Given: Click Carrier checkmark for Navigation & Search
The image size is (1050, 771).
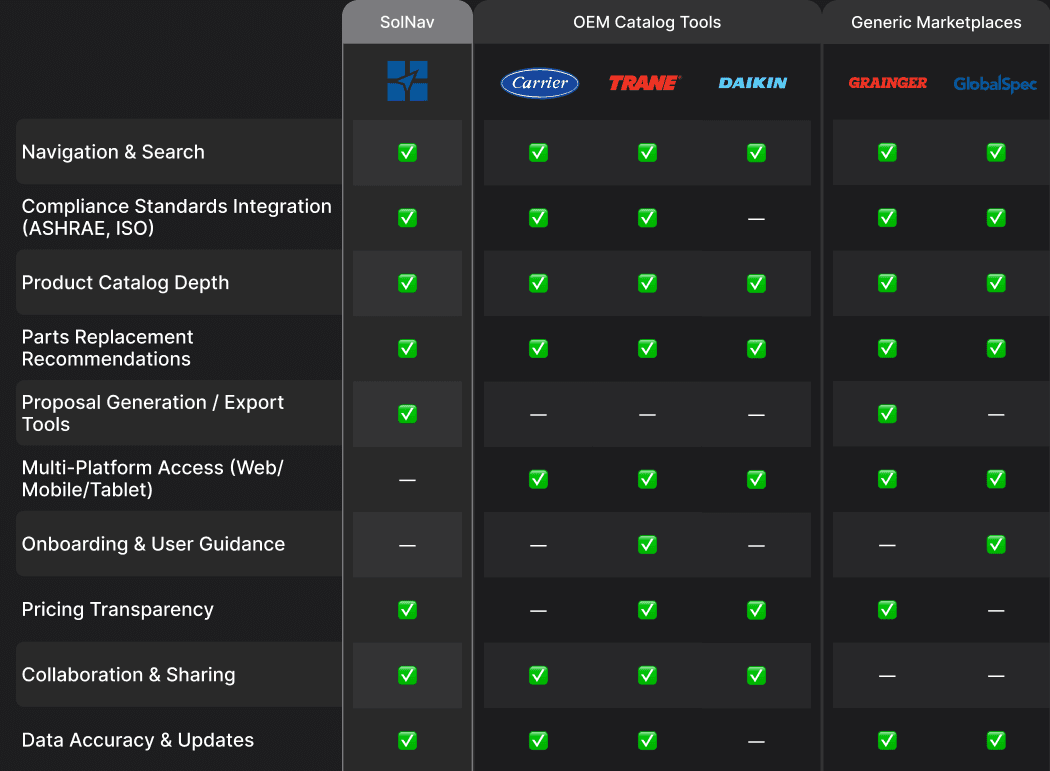Looking at the screenshot, I should point(538,153).
